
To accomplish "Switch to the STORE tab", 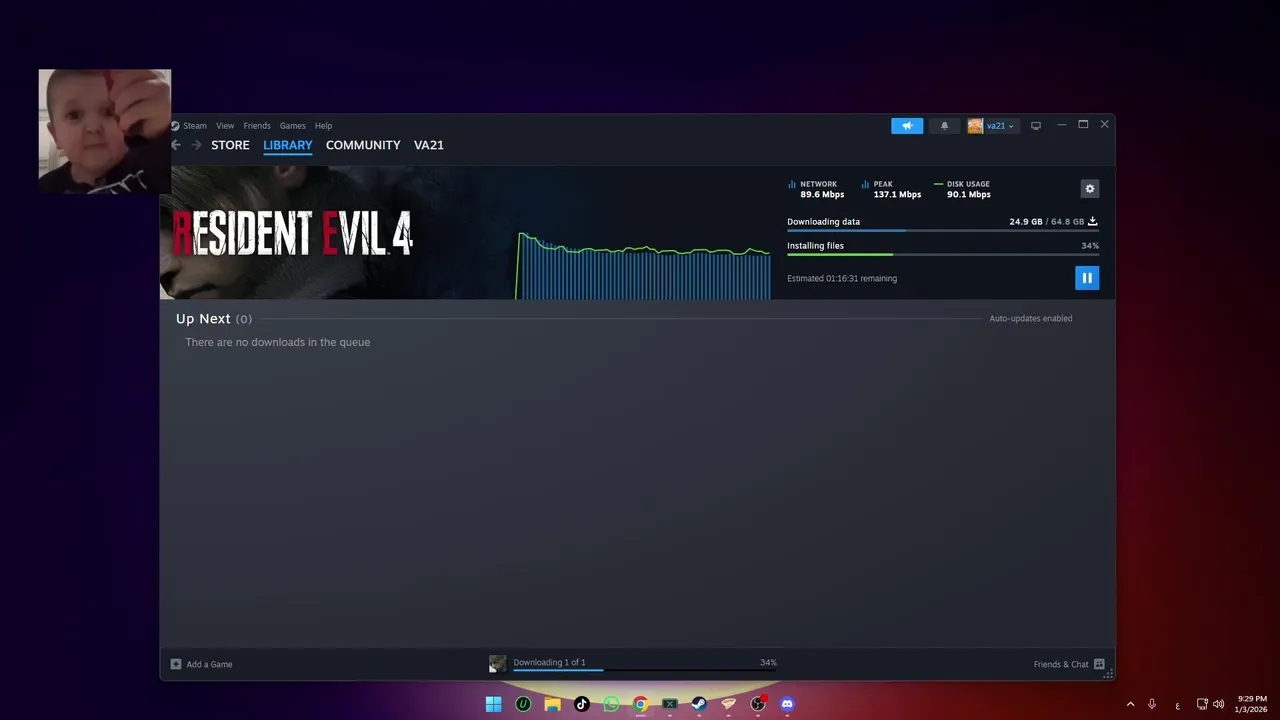I will [230, 145].
